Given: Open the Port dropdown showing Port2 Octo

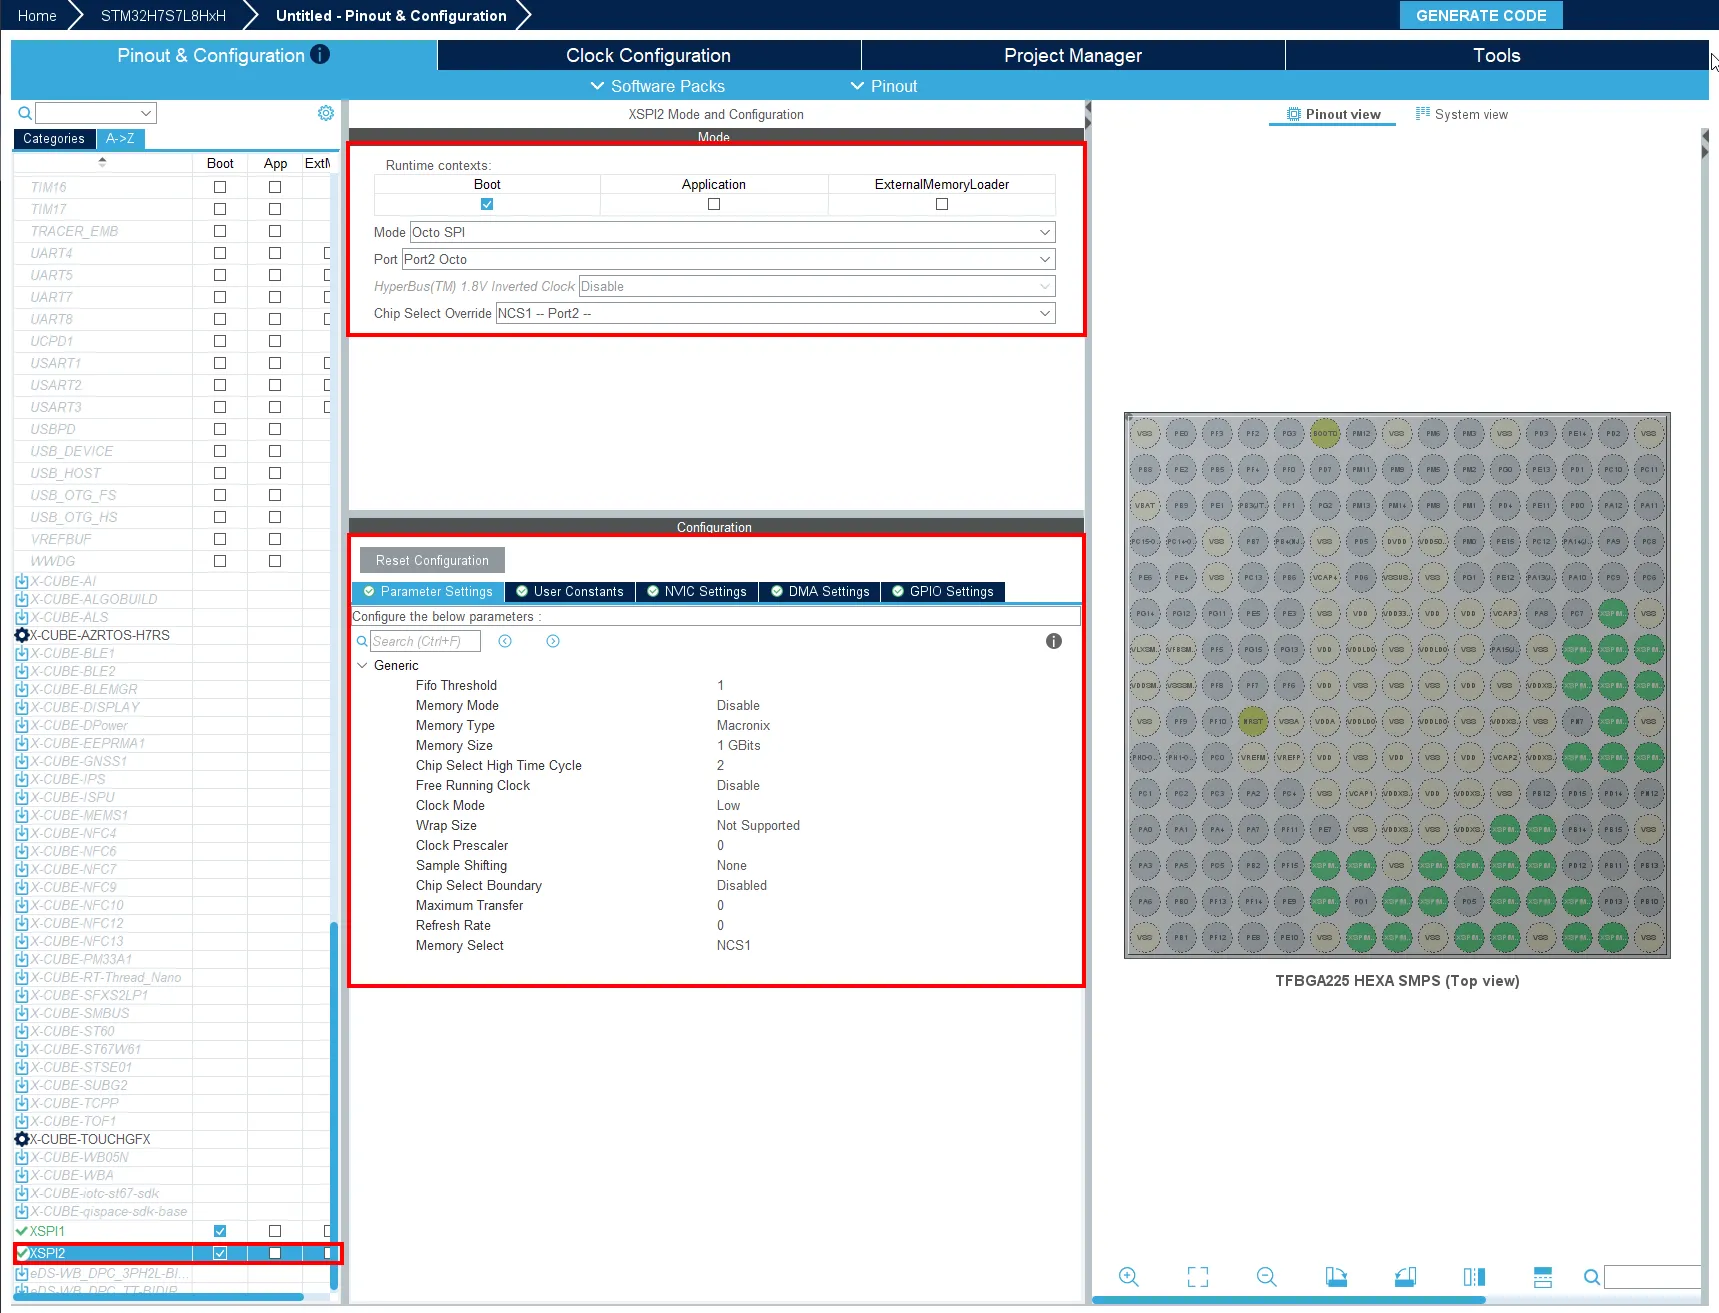Looking at the screenshot, I should (728, 259).
